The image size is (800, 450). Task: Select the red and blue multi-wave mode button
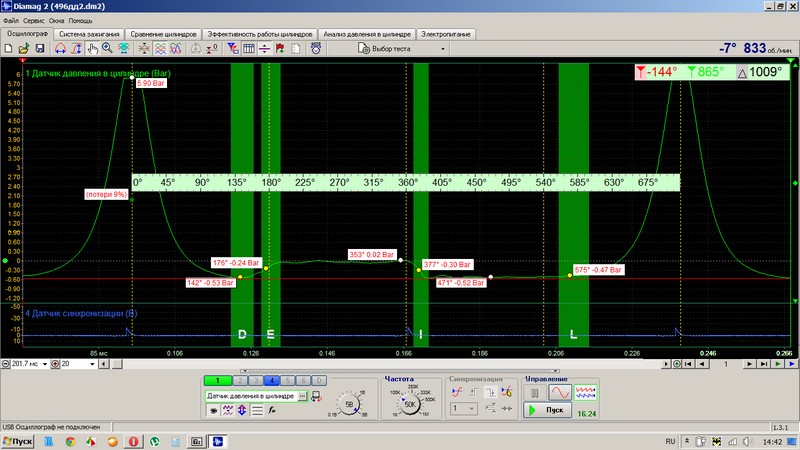585,393
